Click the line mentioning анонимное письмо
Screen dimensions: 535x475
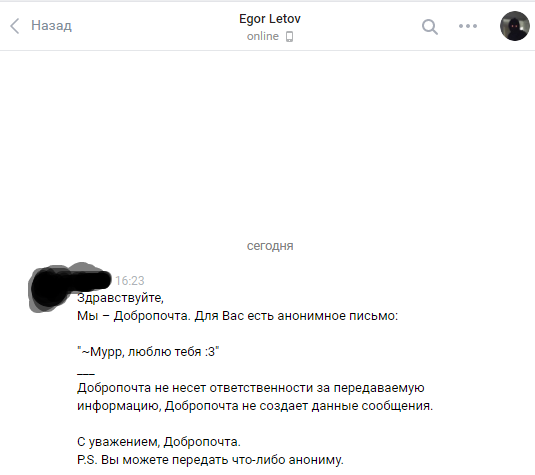[237, 316]
